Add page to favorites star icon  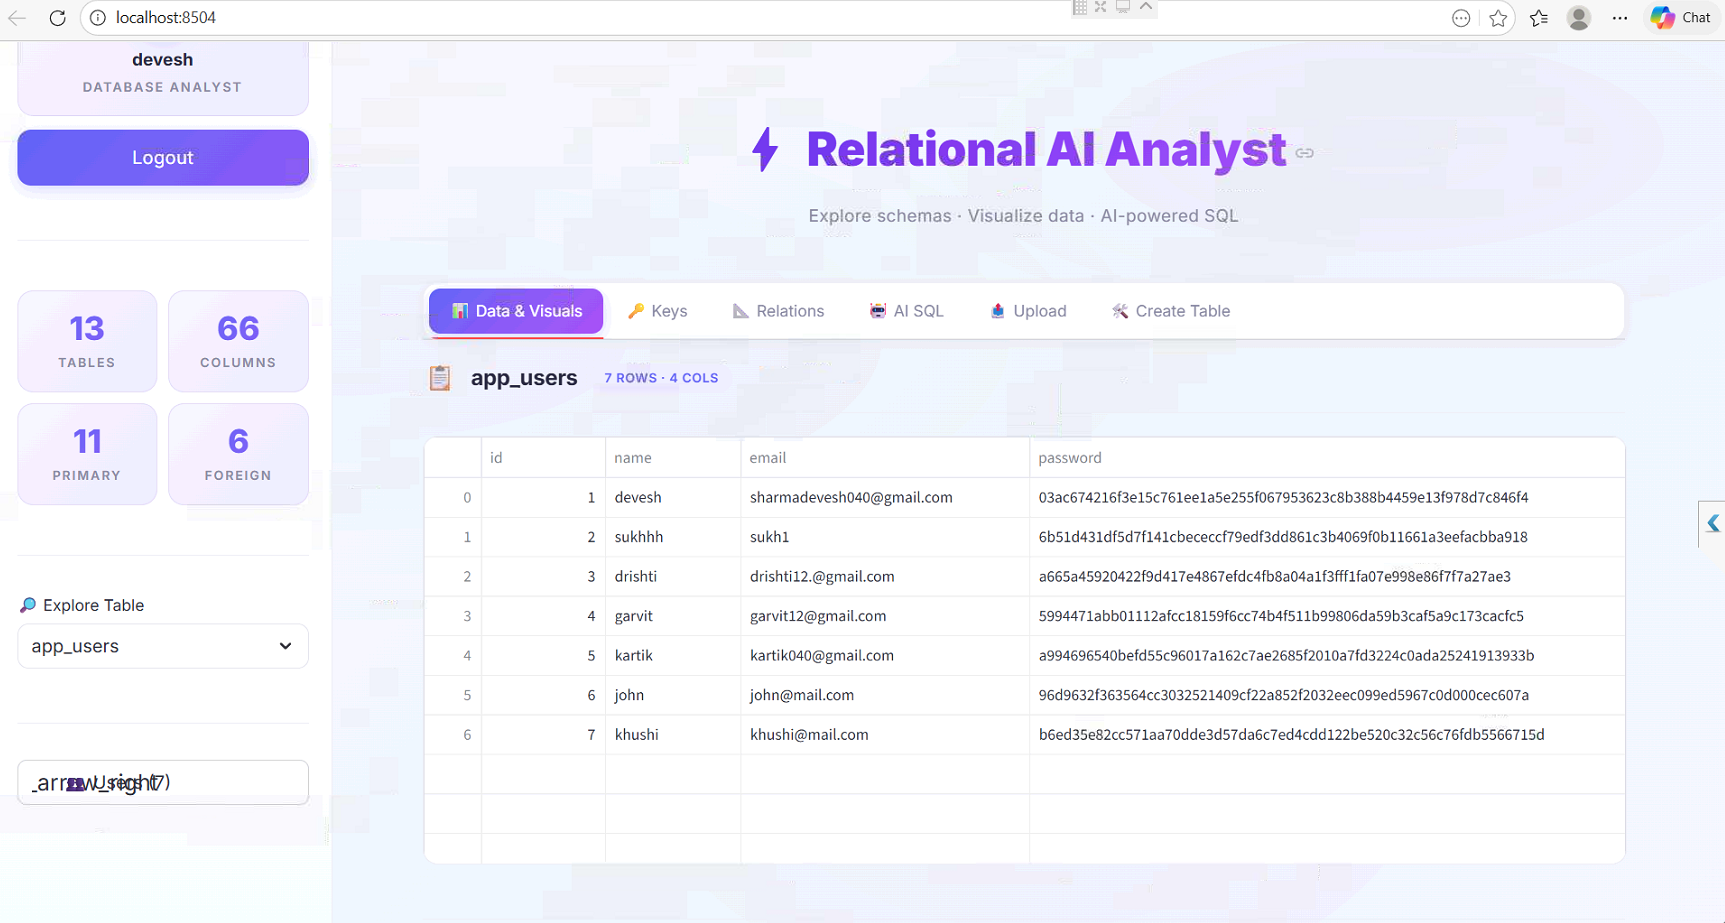coord(1498,18)
